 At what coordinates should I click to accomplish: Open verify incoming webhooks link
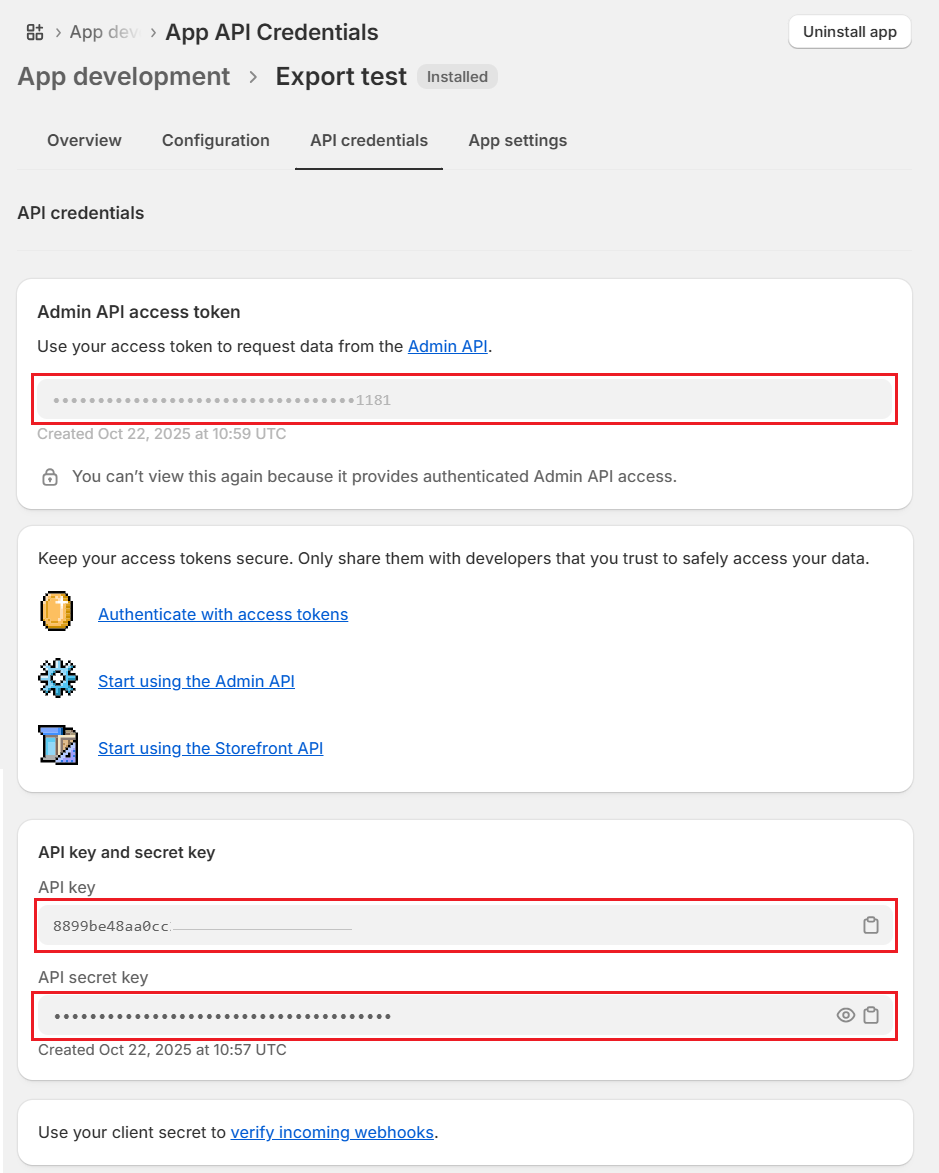pyautogui.click(x=332, y=1133)
